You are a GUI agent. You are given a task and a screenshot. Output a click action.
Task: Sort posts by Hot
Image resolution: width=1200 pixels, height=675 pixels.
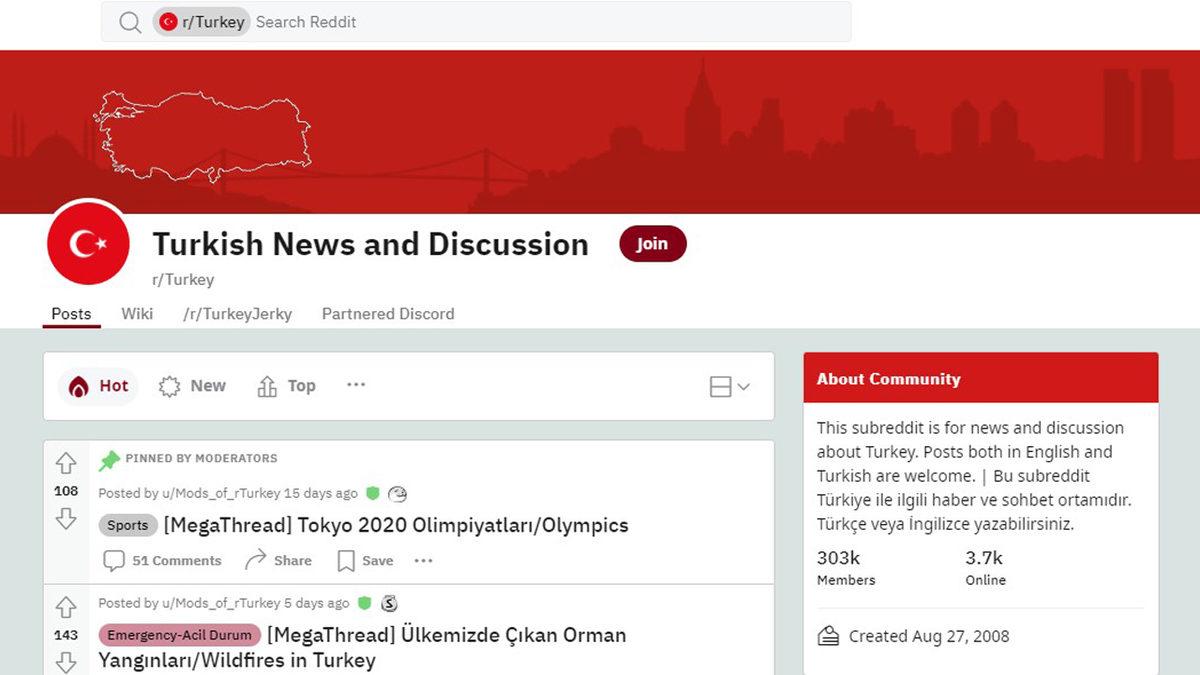[x=99, y=386]
